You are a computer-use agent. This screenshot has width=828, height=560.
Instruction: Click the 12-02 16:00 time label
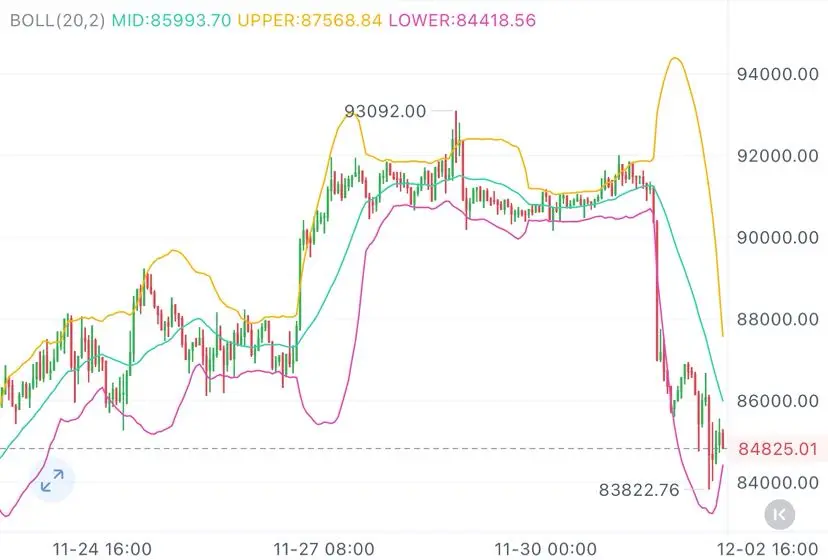768,549
